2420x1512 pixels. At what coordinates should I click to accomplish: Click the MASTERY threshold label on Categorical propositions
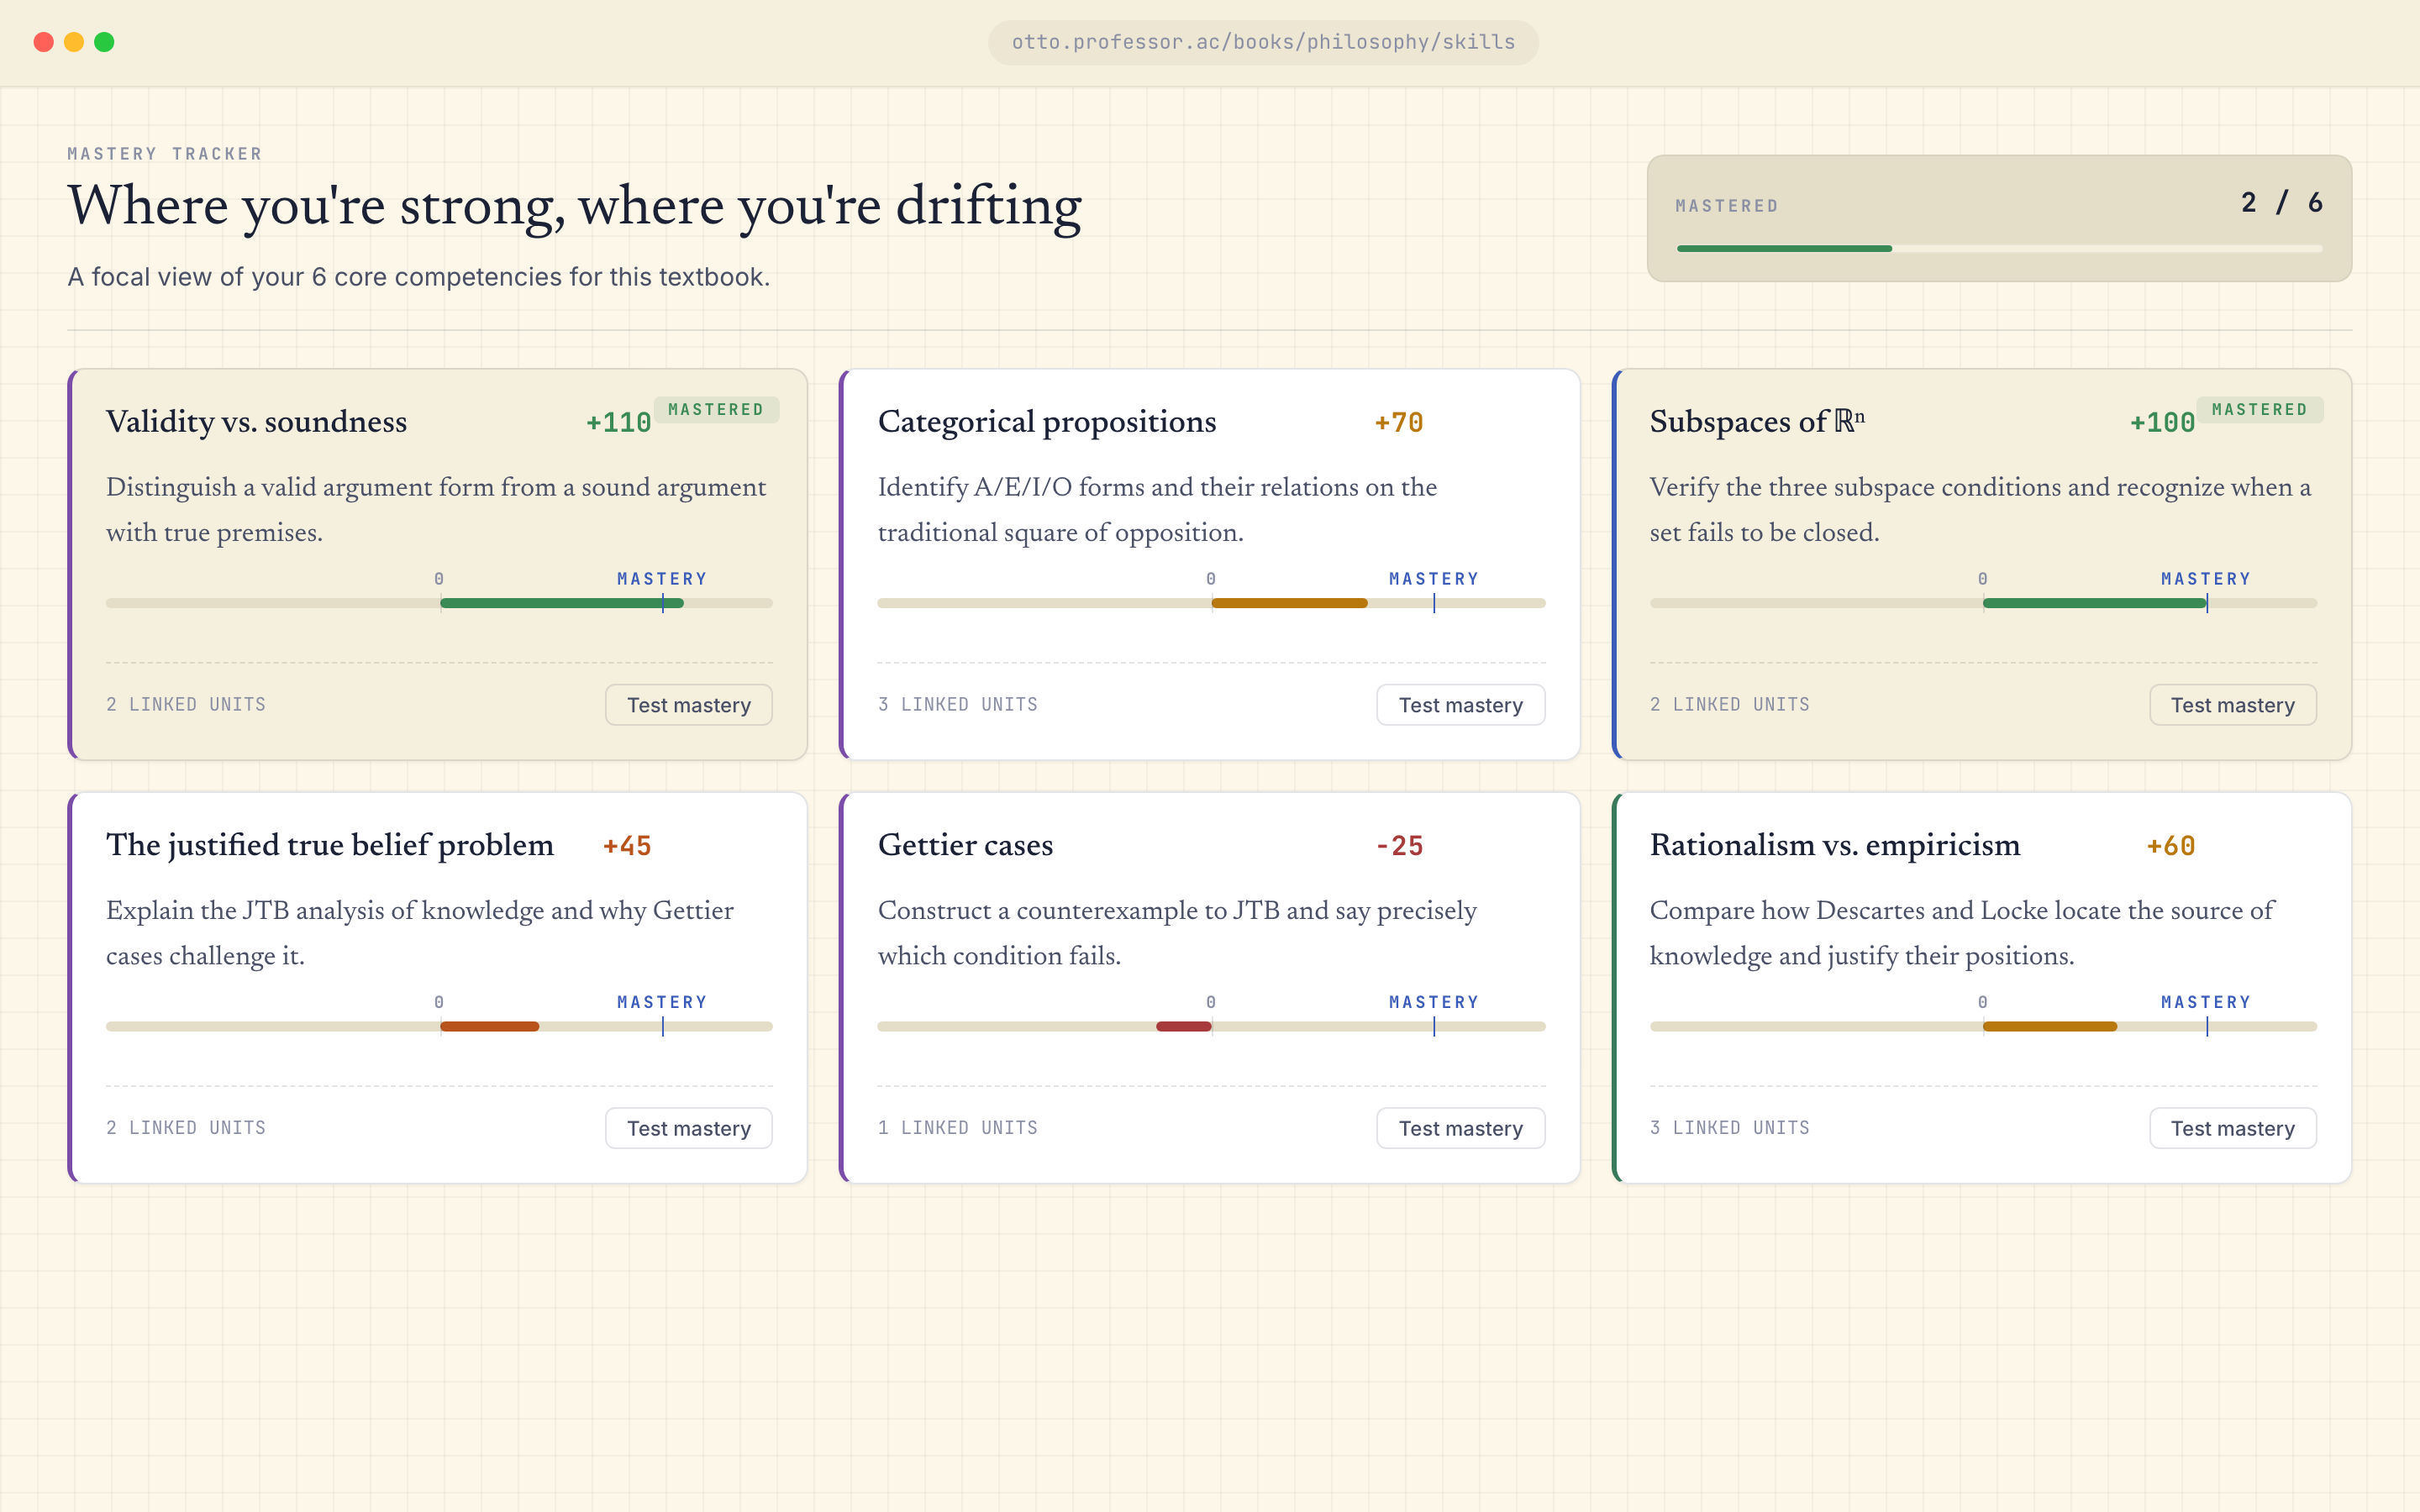click(1434, 579)
